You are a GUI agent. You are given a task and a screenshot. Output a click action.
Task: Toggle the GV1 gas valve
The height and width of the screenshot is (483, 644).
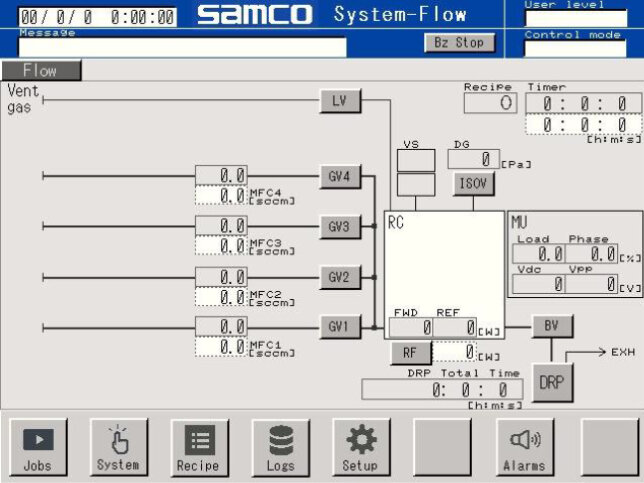click(340, 327)
